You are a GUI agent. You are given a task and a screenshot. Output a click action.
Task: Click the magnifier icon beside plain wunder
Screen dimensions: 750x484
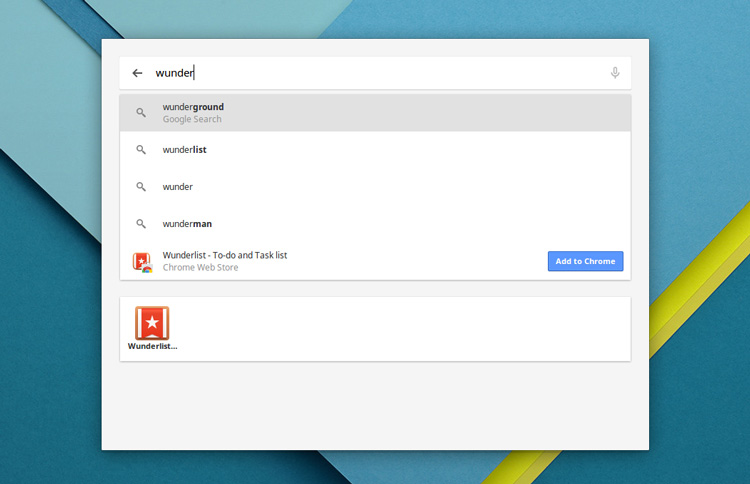click(x=141, y=187)
